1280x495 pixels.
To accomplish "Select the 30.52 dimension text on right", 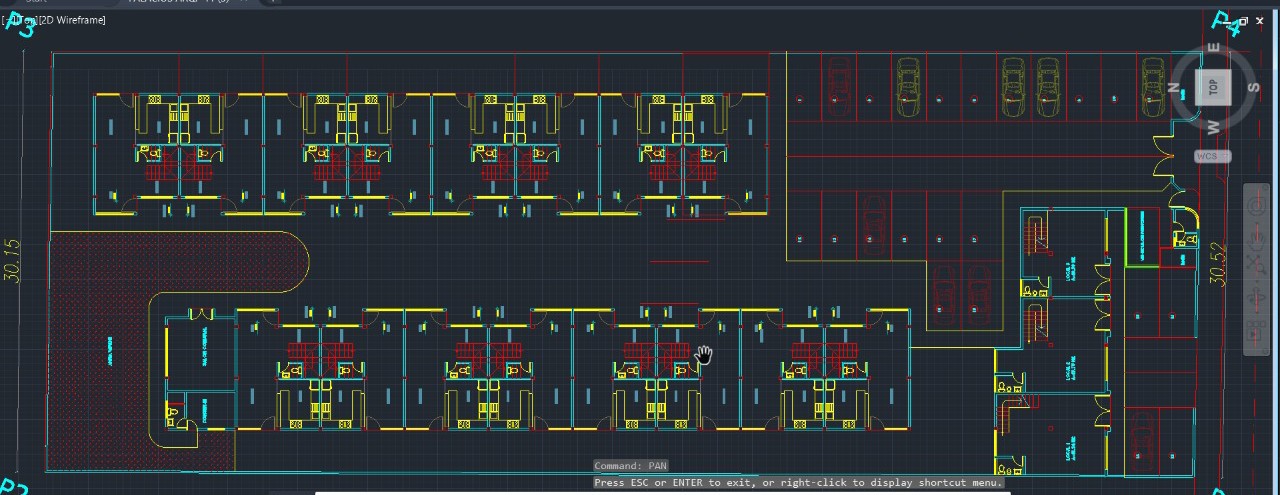I will click(x=1218, y=264).
